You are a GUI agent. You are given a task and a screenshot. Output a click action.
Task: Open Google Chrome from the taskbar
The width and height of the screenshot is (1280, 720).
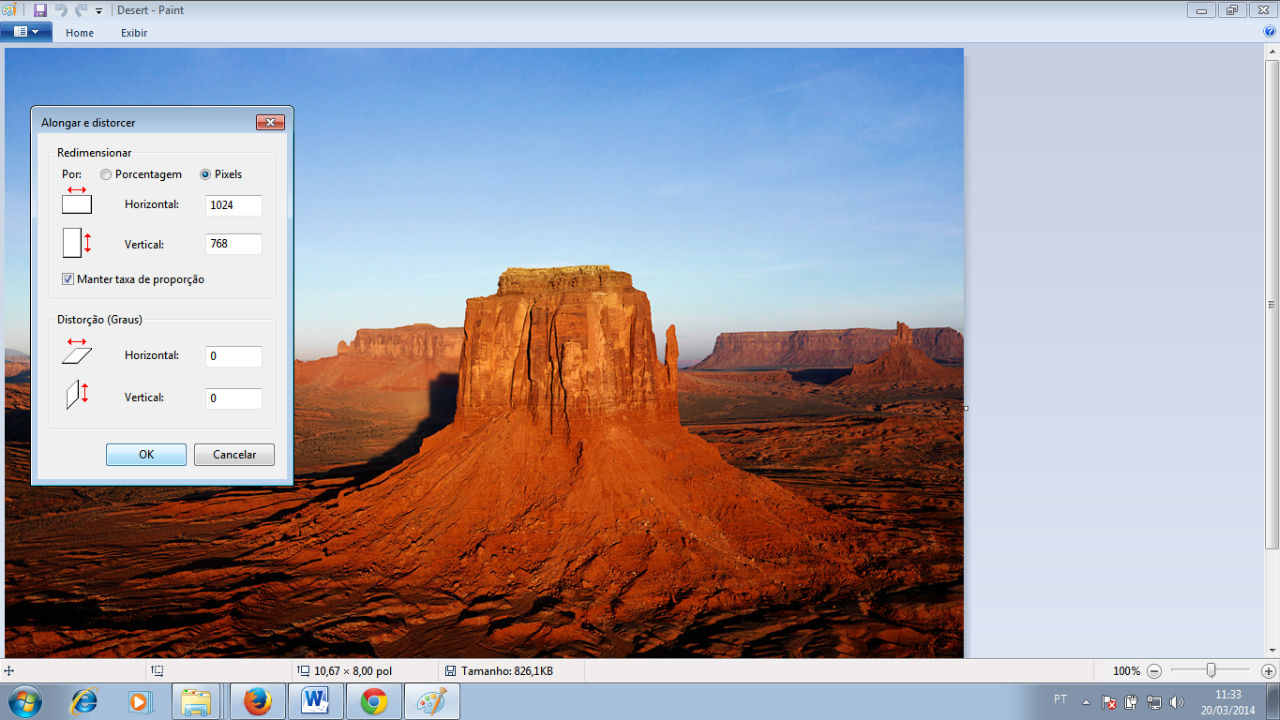point(374,702)
